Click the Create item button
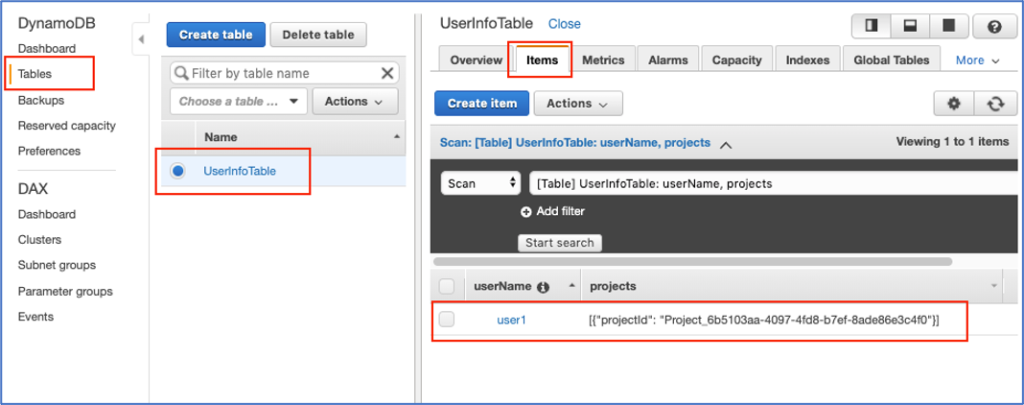Viewport: 1024px width, 405px height. pyautogui.click(x=482, y=103)
